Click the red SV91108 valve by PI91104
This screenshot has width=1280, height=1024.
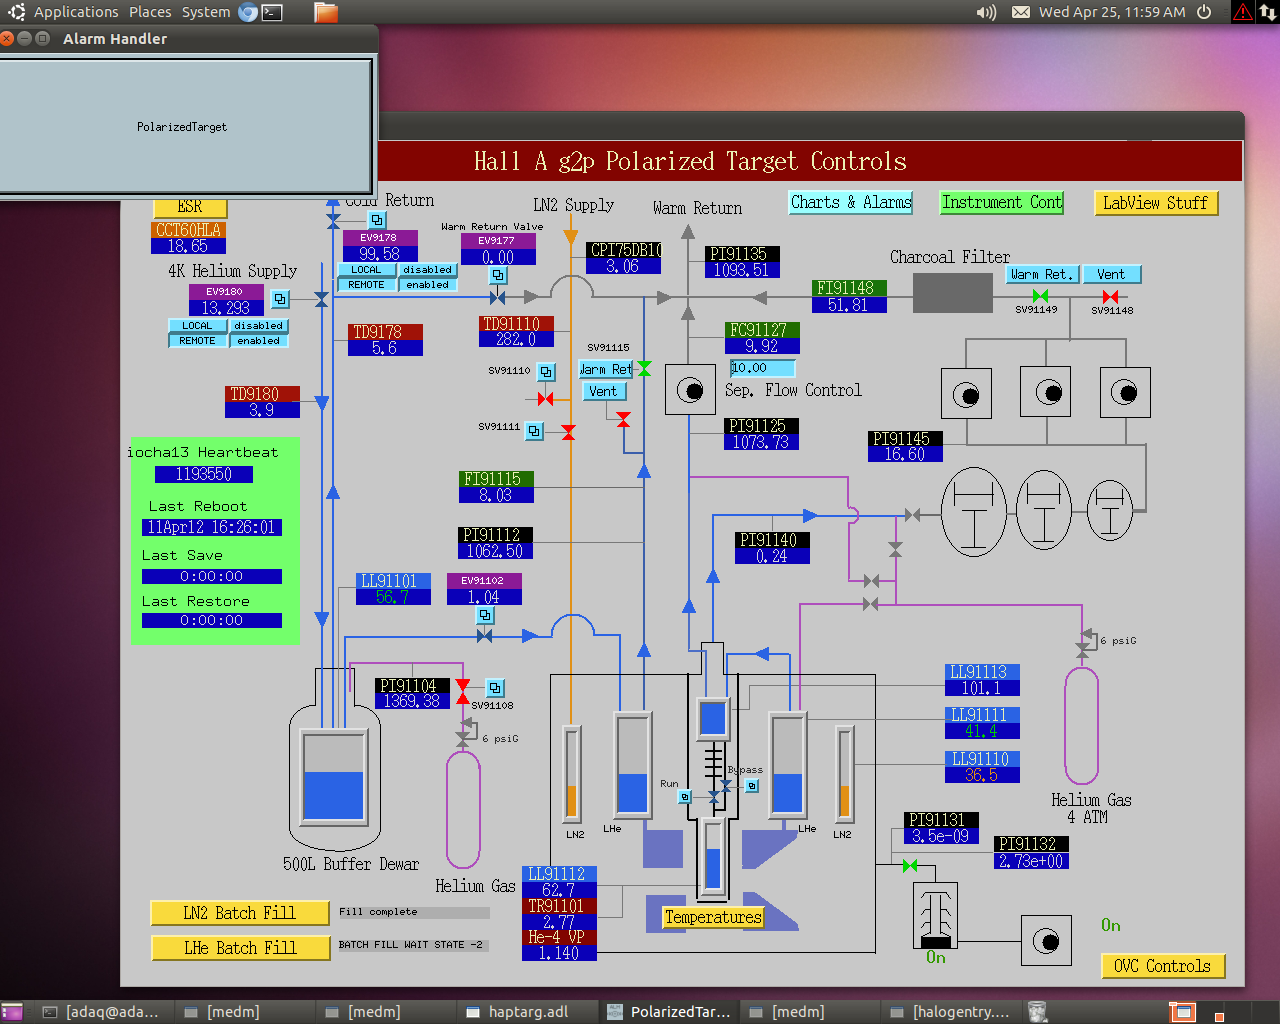(463, 691)
